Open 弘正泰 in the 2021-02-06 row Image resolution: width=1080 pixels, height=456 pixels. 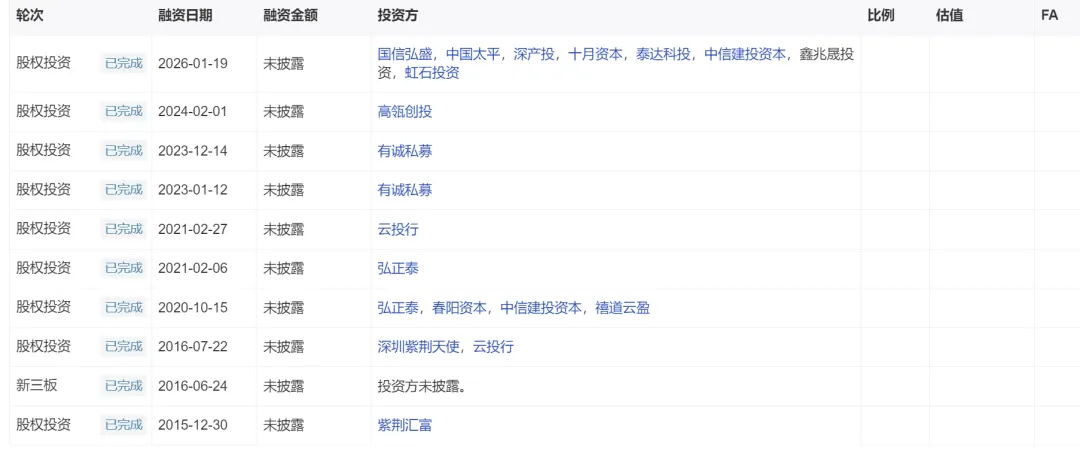pyautogui.click(x=398, y=269)
